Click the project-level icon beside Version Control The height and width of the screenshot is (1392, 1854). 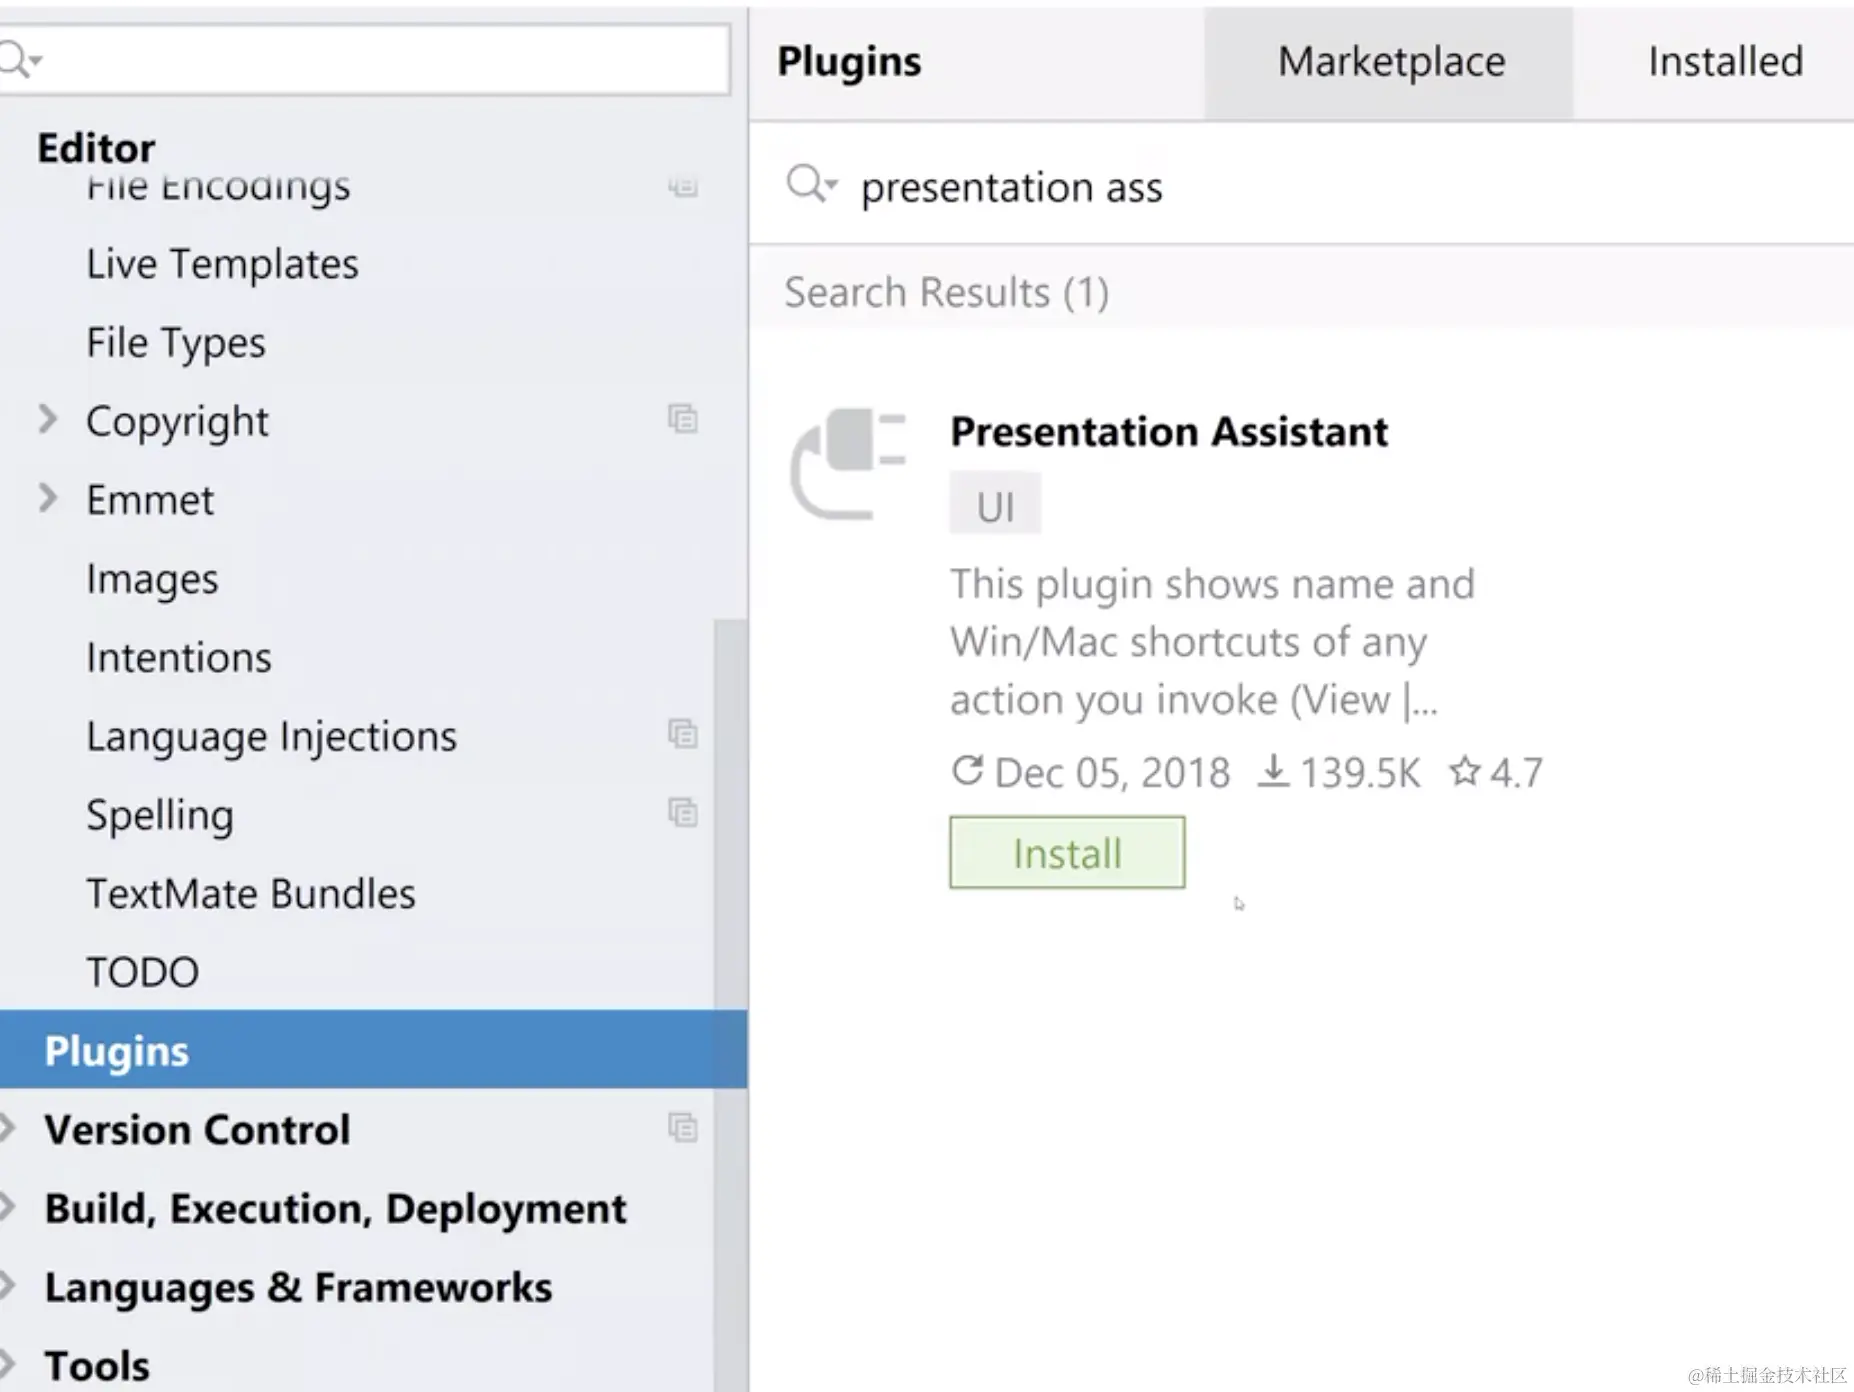click(683, 1128)
